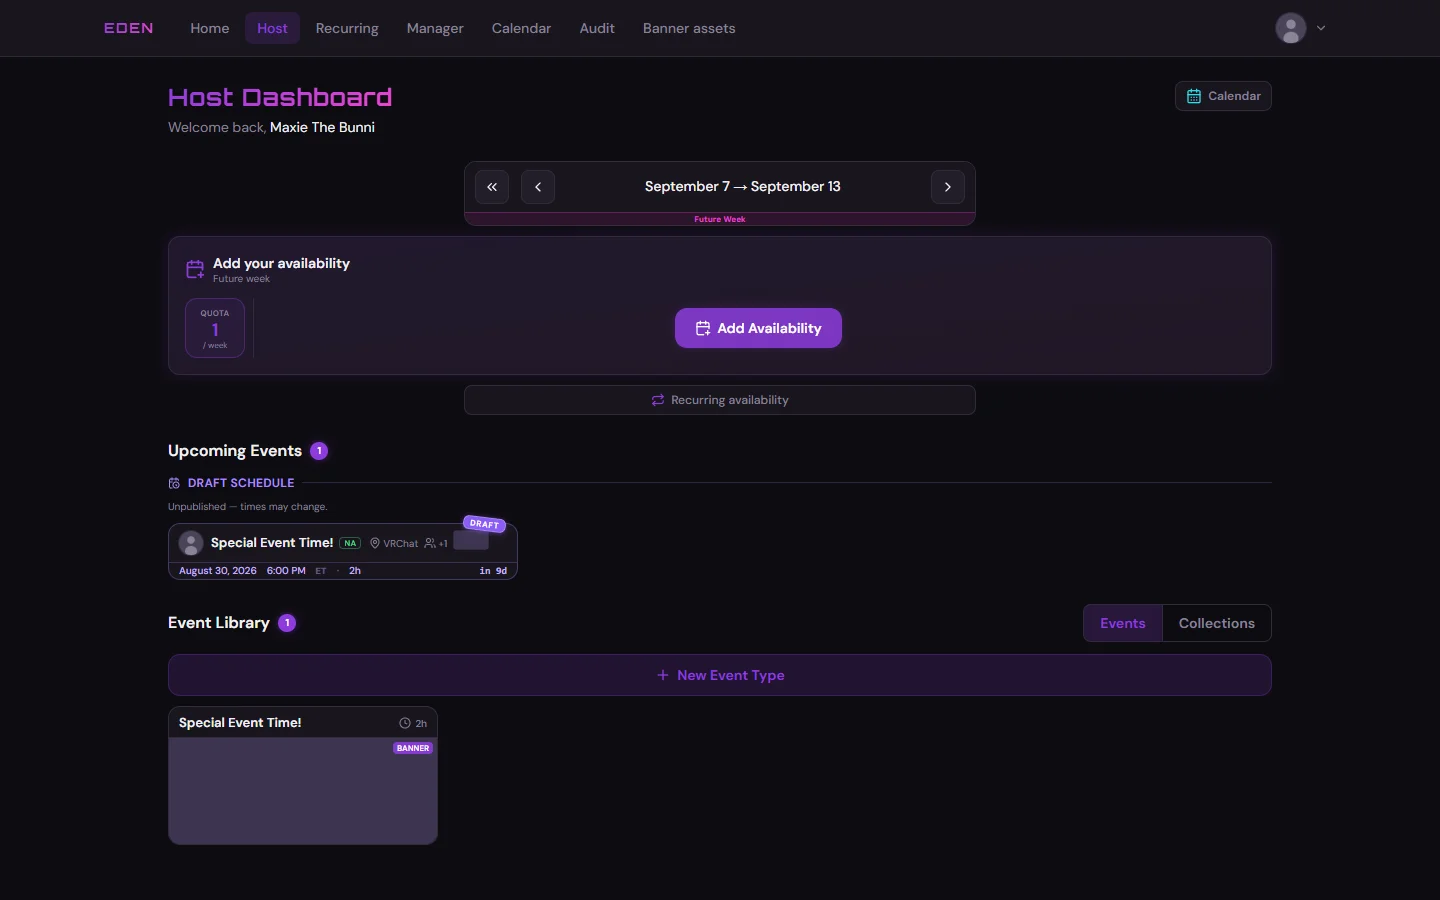This screenshot has height=900, width=1440.
Task: Click the recurring availability loop icon
Action: pyautogui.click(x=658, y=400)
